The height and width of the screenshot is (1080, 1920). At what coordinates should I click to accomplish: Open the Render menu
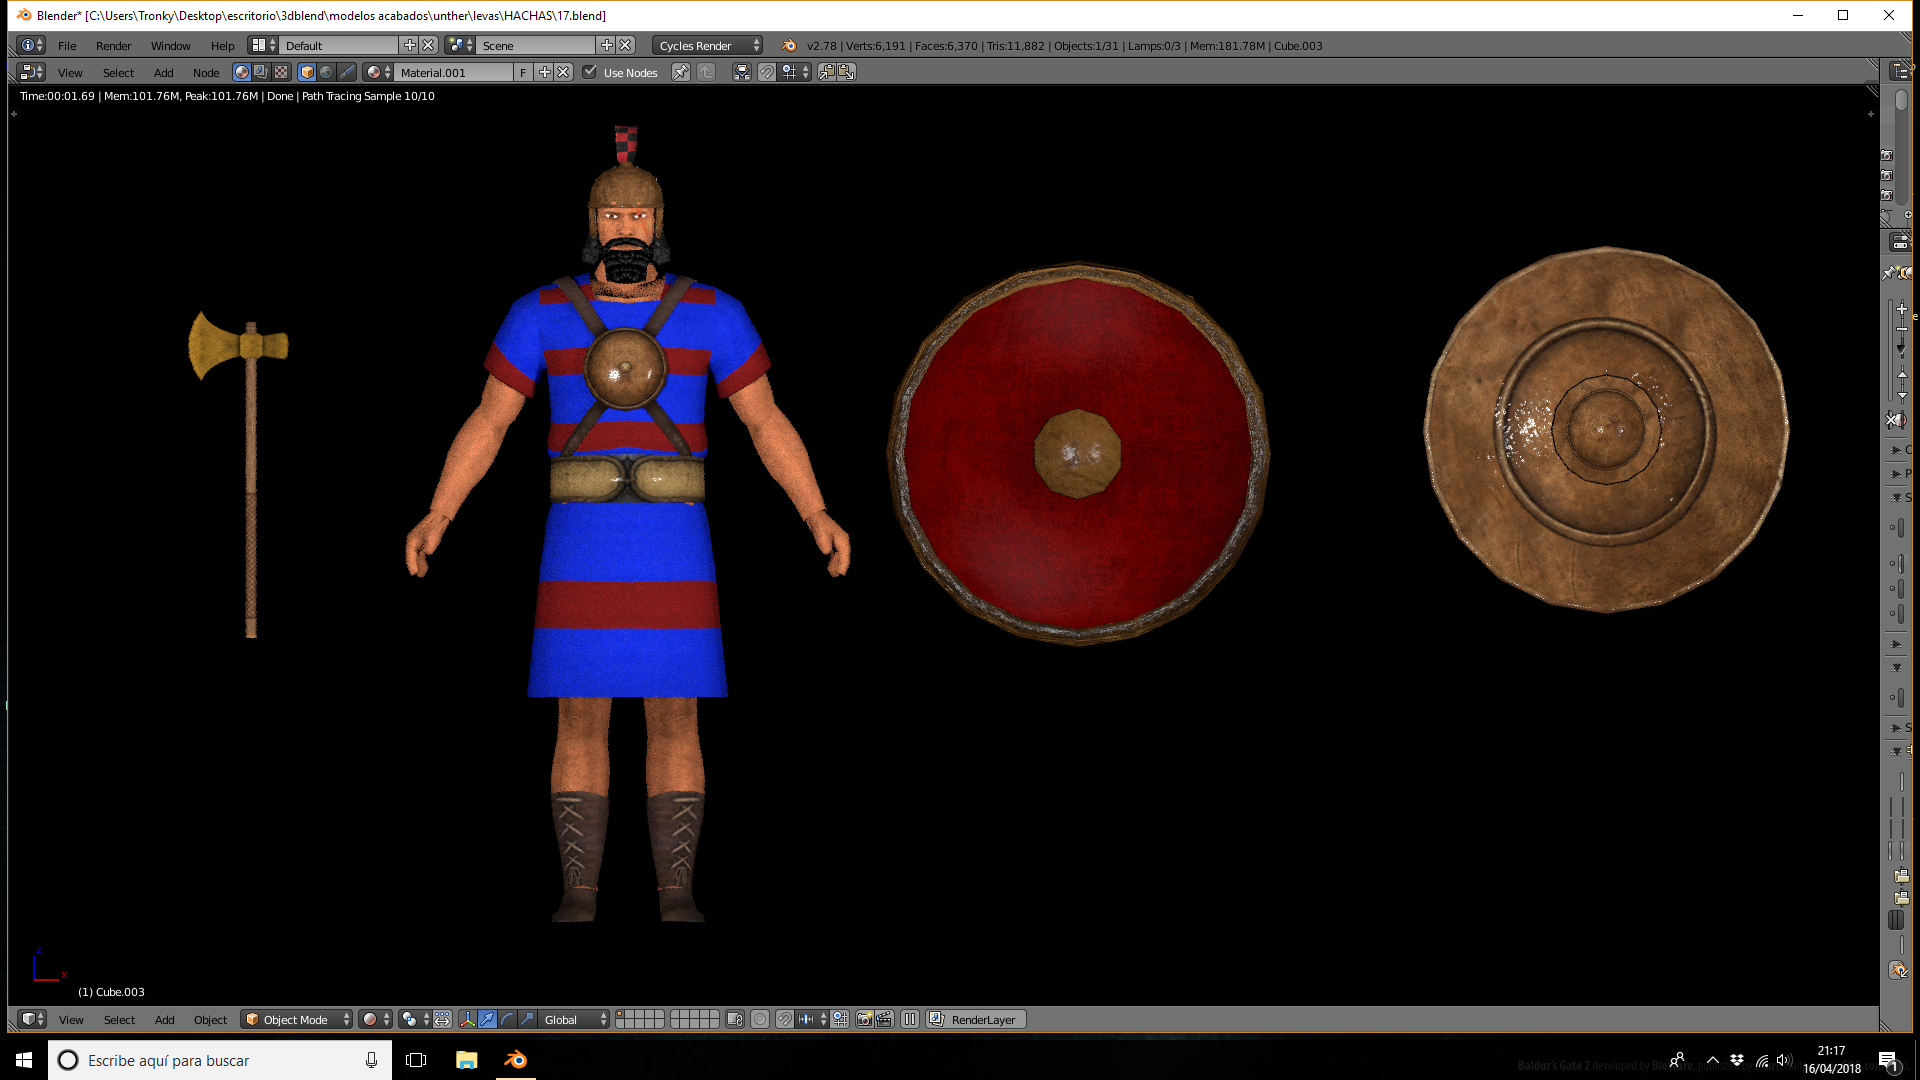pos(113,45)
